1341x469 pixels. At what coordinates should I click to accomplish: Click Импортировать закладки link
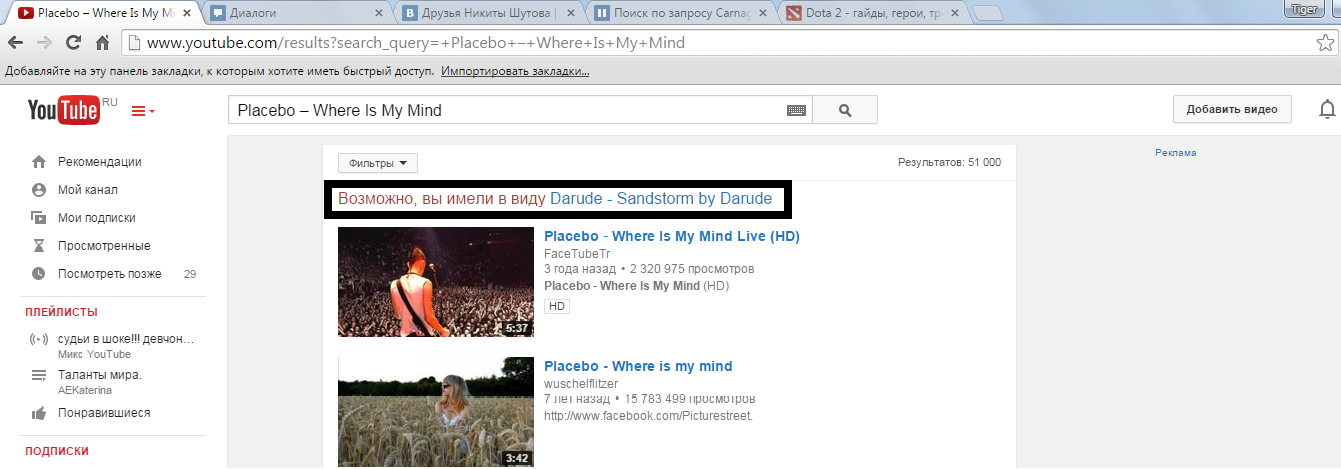tap(515, 72)
